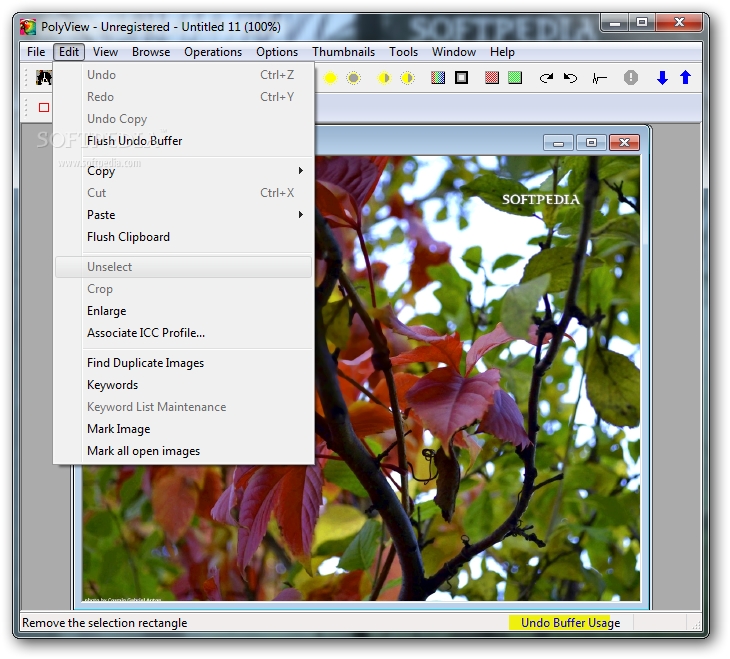Viewport: 730px width, 659px height.
Task: Open Keywords from the Edit menu
Action: click(x=184, y=385)
